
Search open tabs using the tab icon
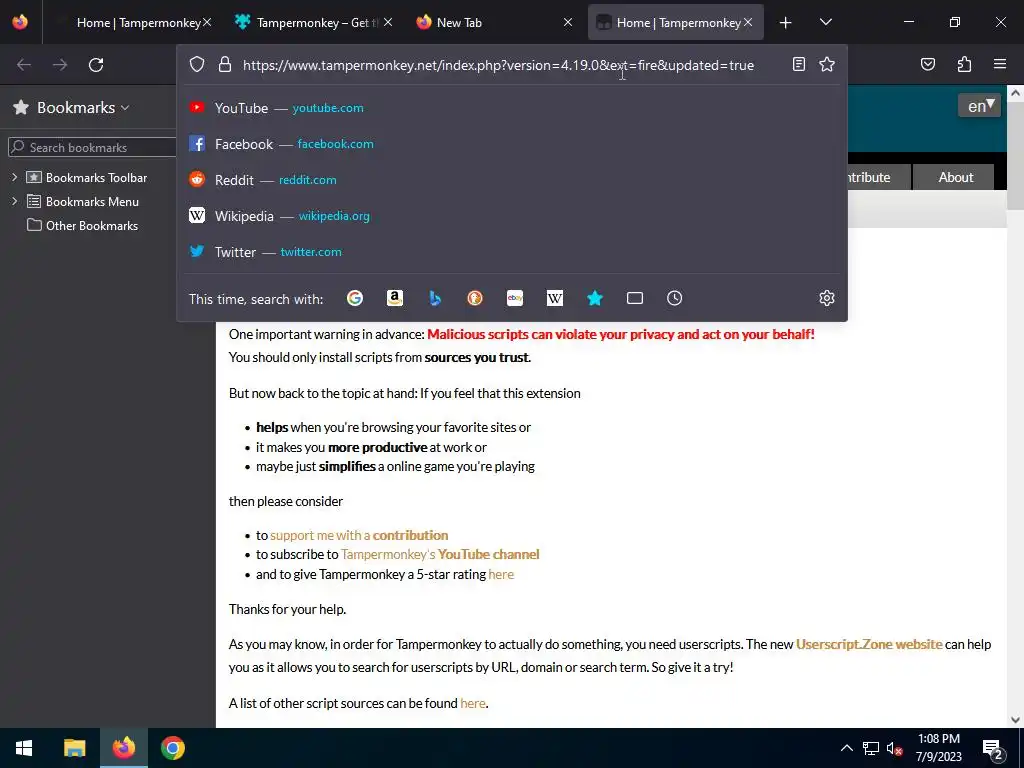click(635, 298)
